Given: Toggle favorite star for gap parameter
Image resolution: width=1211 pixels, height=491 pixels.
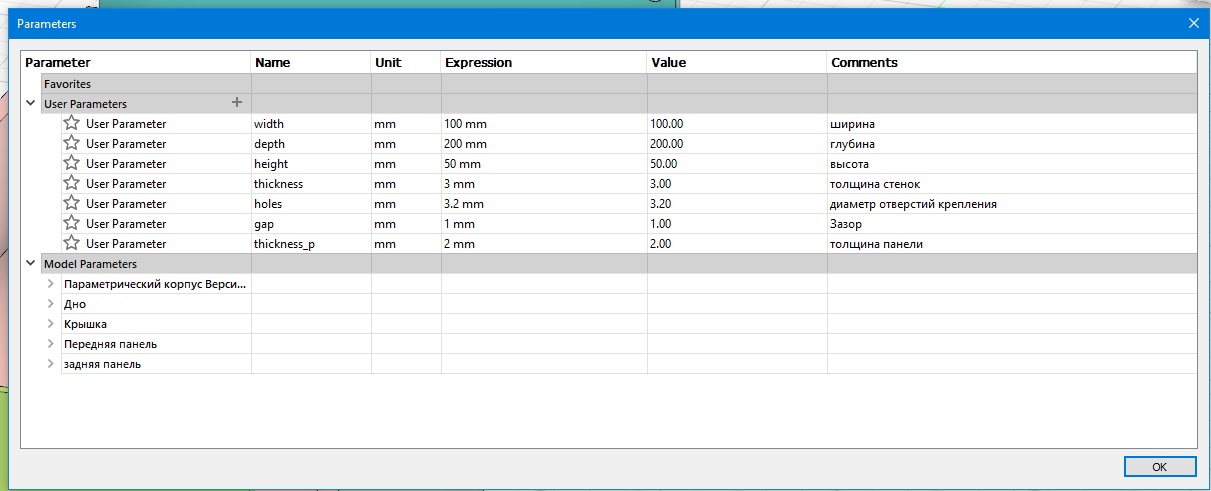Looking at the screenshot, I should point(71,223).
